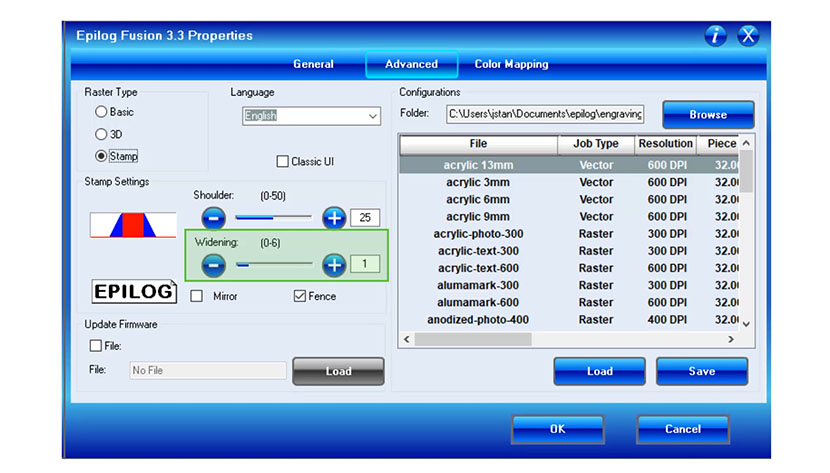Decrease Widening with the minus button
The image size is (830, 473).
pos(213,264)
